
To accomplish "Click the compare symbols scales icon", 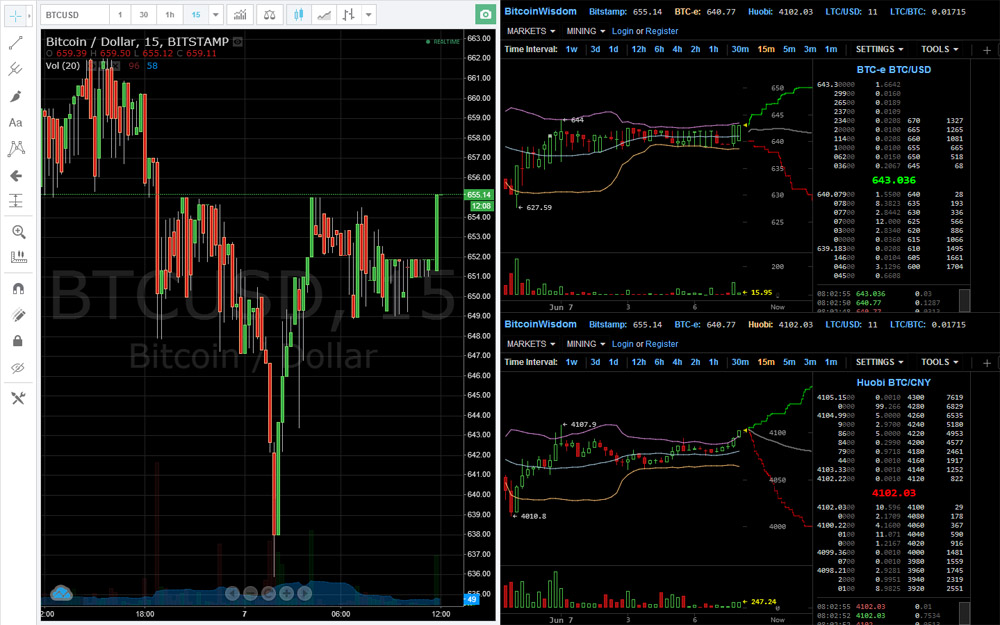I will (270, 15).
